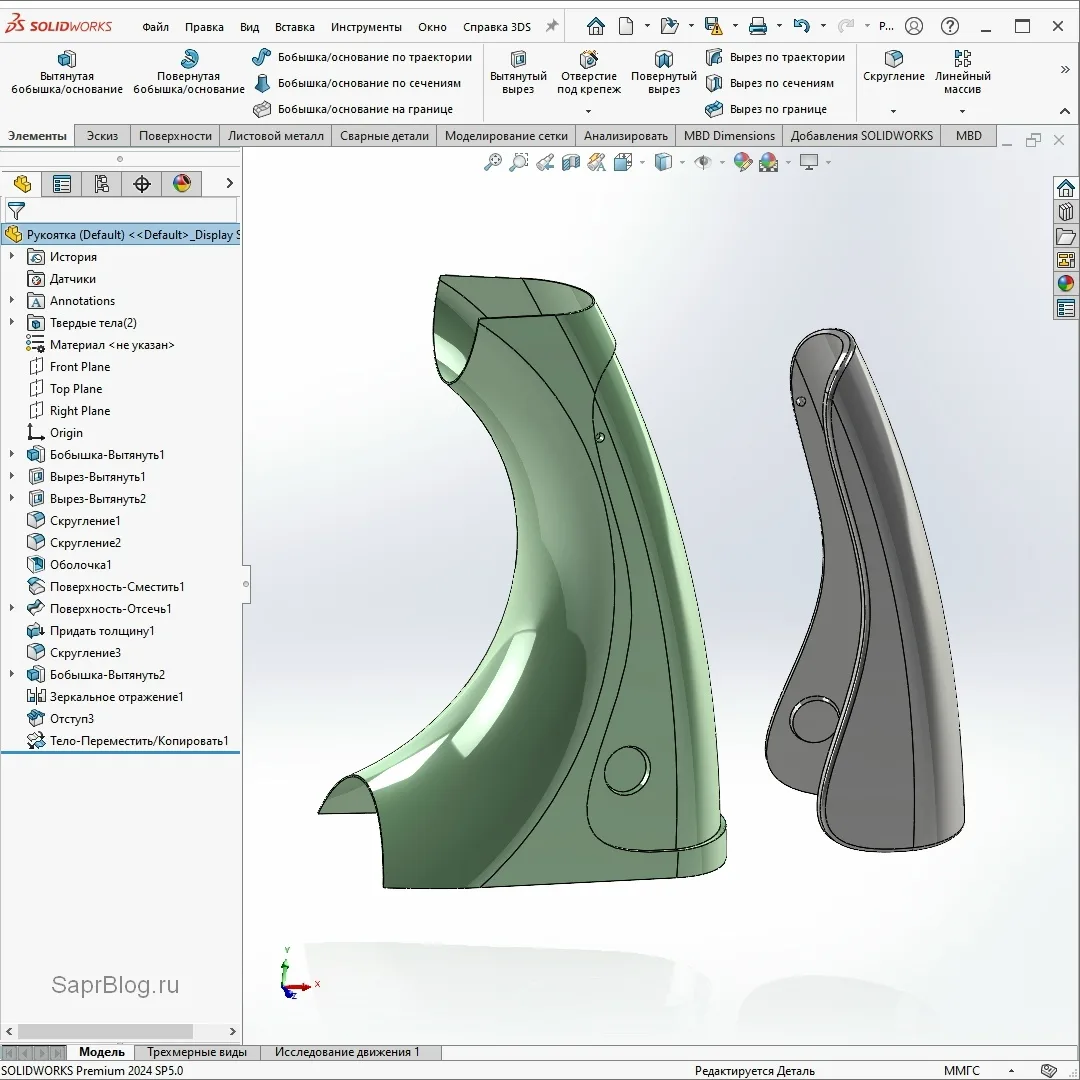Choose Вырез по сечениям

point(769,83)
